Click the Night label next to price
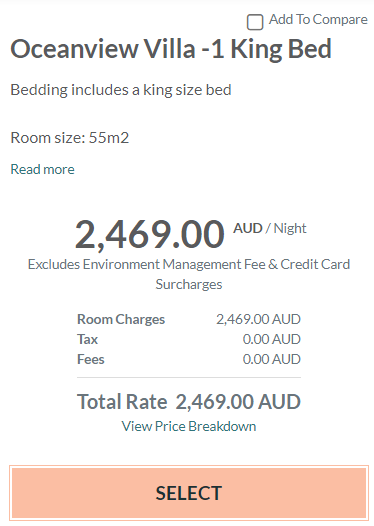 (x=290, y=228)
